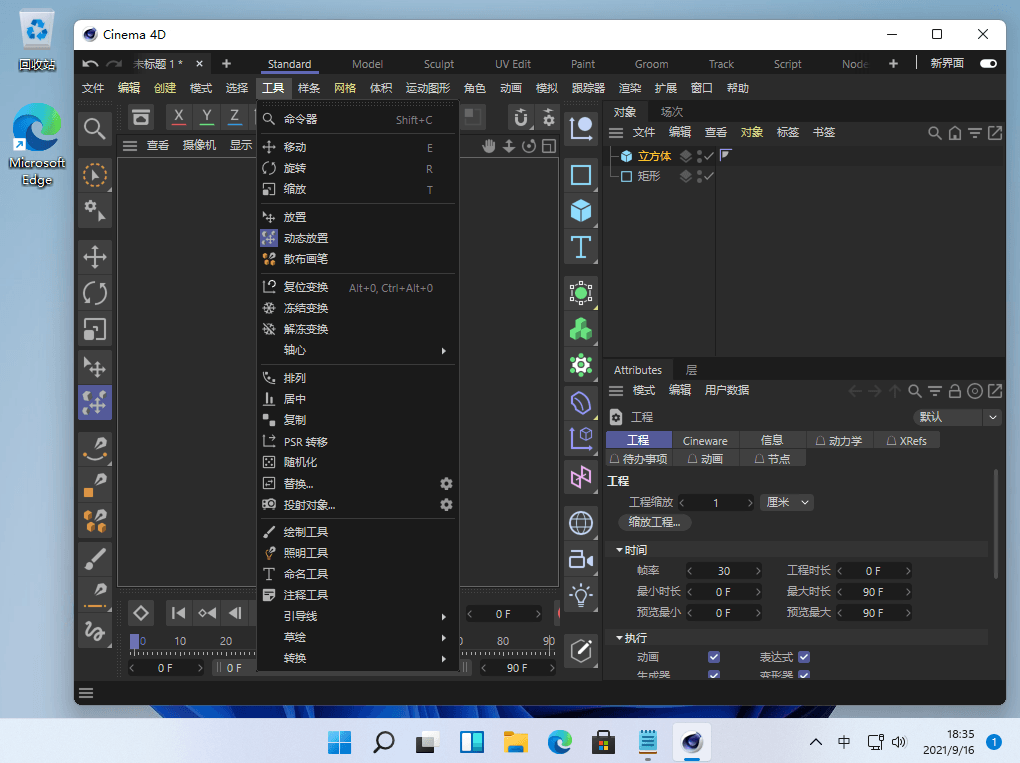Click the X axis lock button
The width and height of the screenshot is (1020, 763).
pos(178,117)
